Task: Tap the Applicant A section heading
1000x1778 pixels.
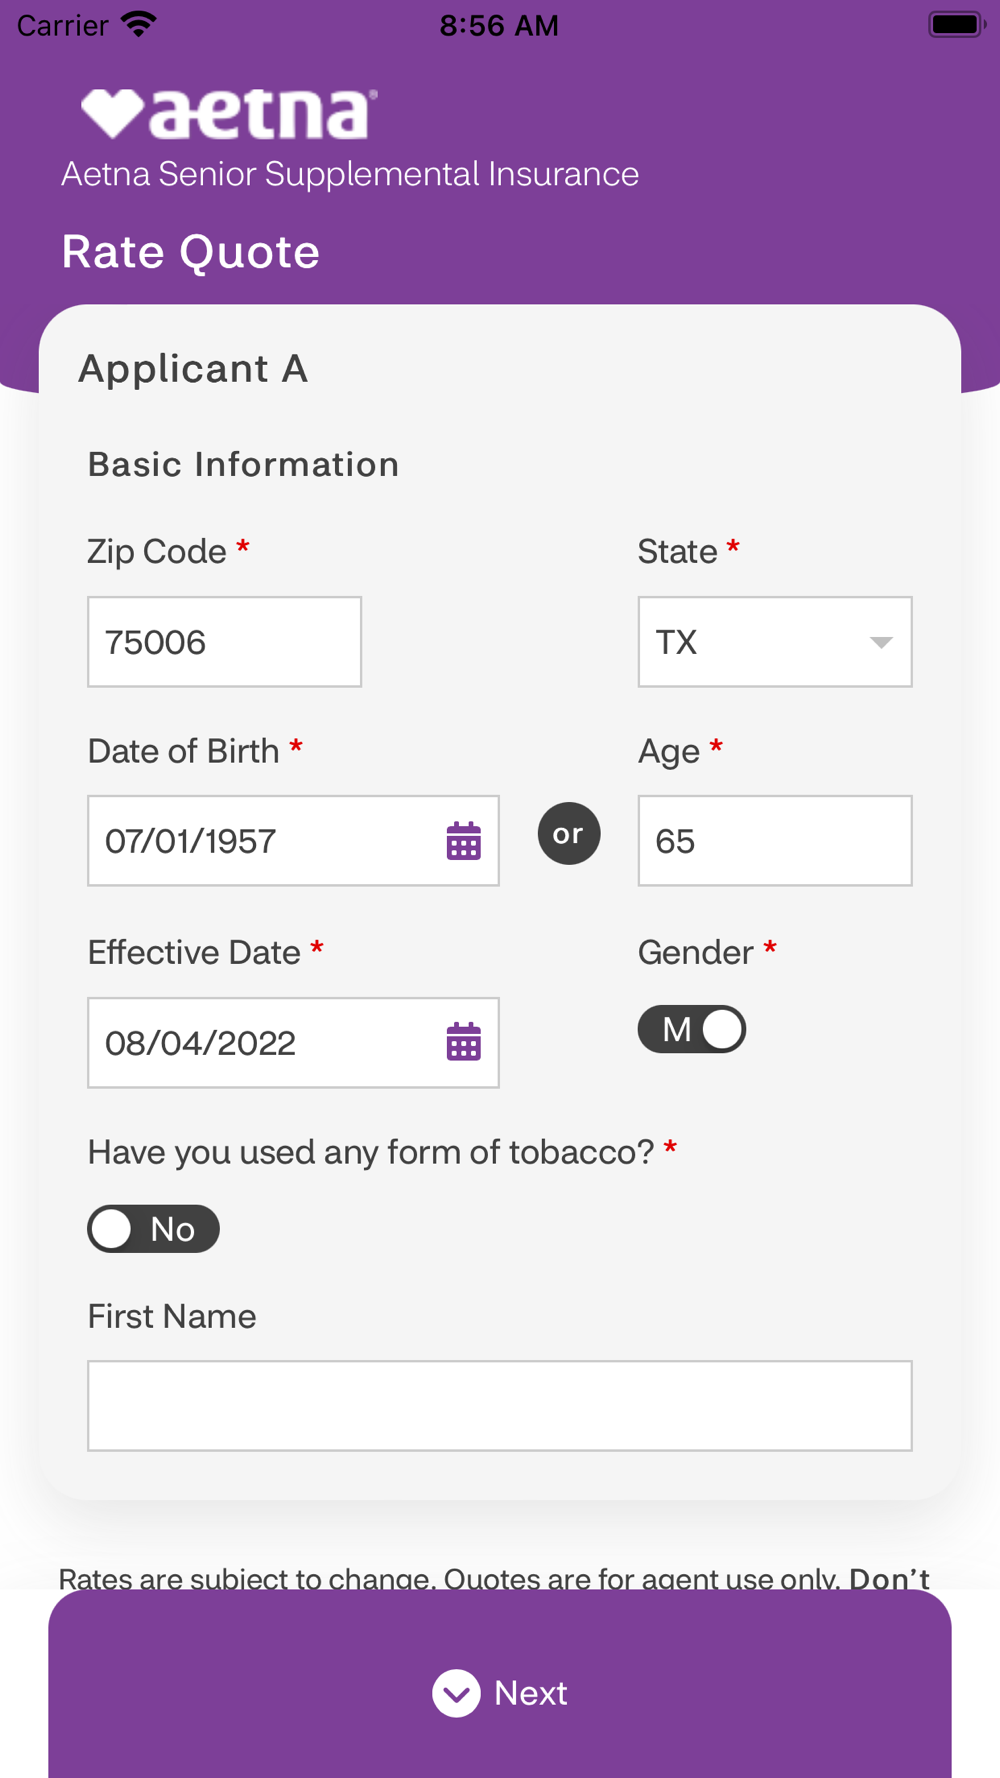Action: pos(193,369)
